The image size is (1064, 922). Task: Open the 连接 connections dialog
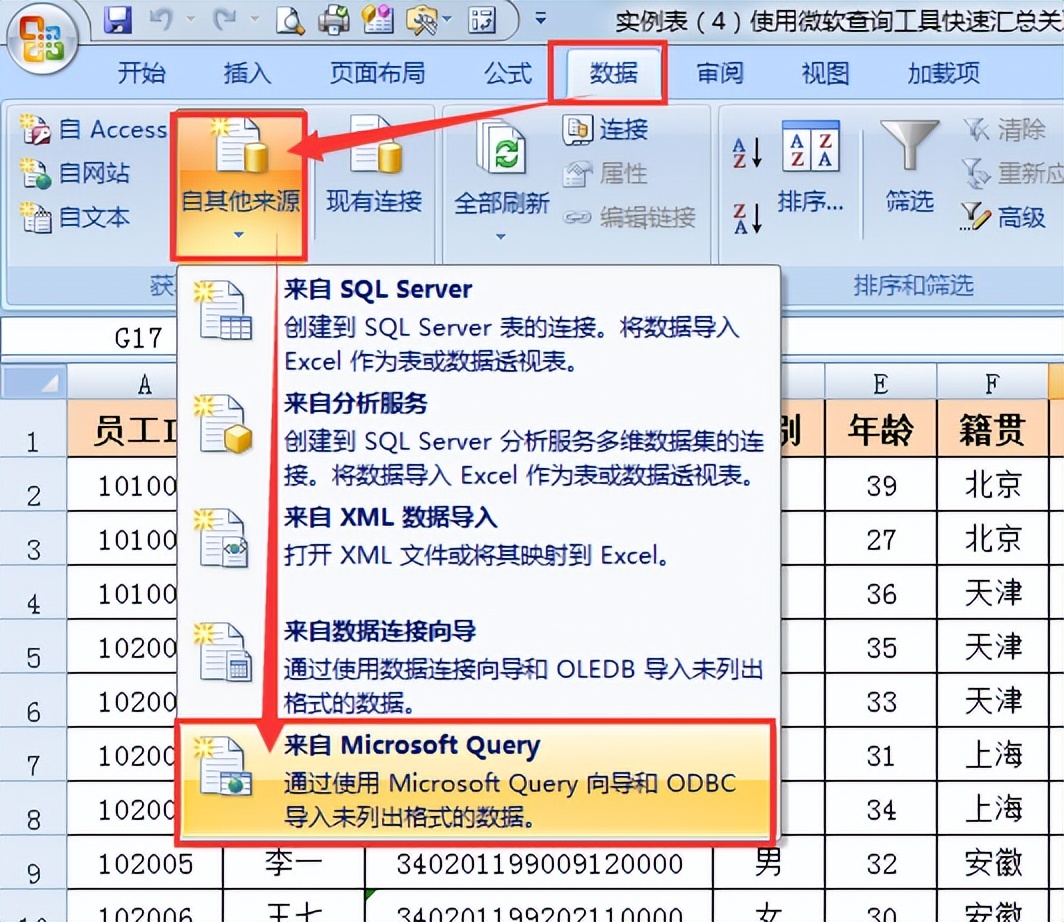point(605,129)
